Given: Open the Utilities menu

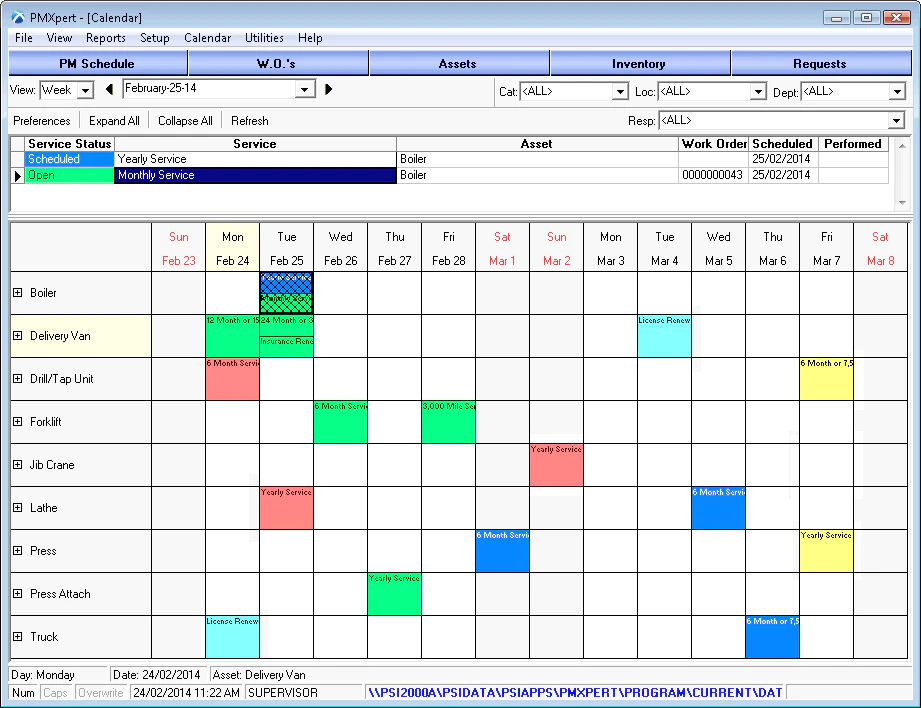Looking at the screenshot, I should 264,38.
